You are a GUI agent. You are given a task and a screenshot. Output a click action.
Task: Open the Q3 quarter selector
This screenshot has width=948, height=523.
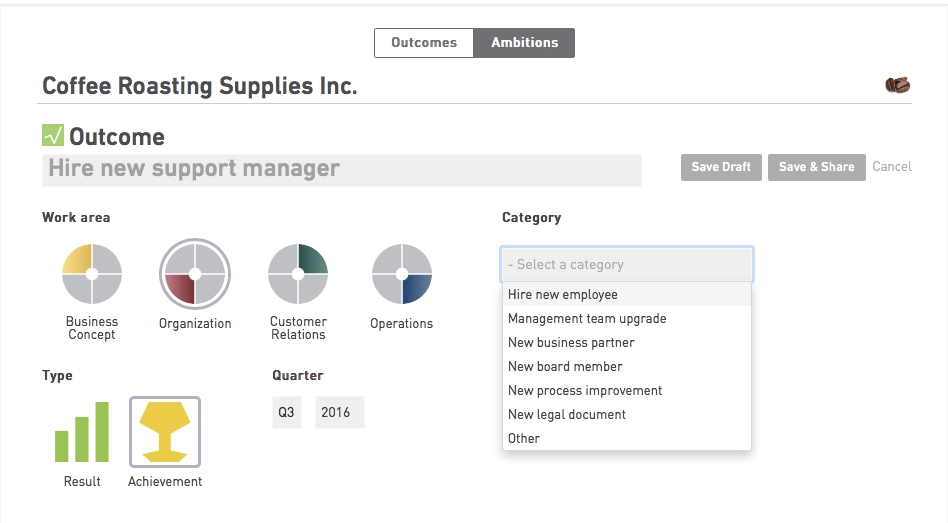(287, 412)
